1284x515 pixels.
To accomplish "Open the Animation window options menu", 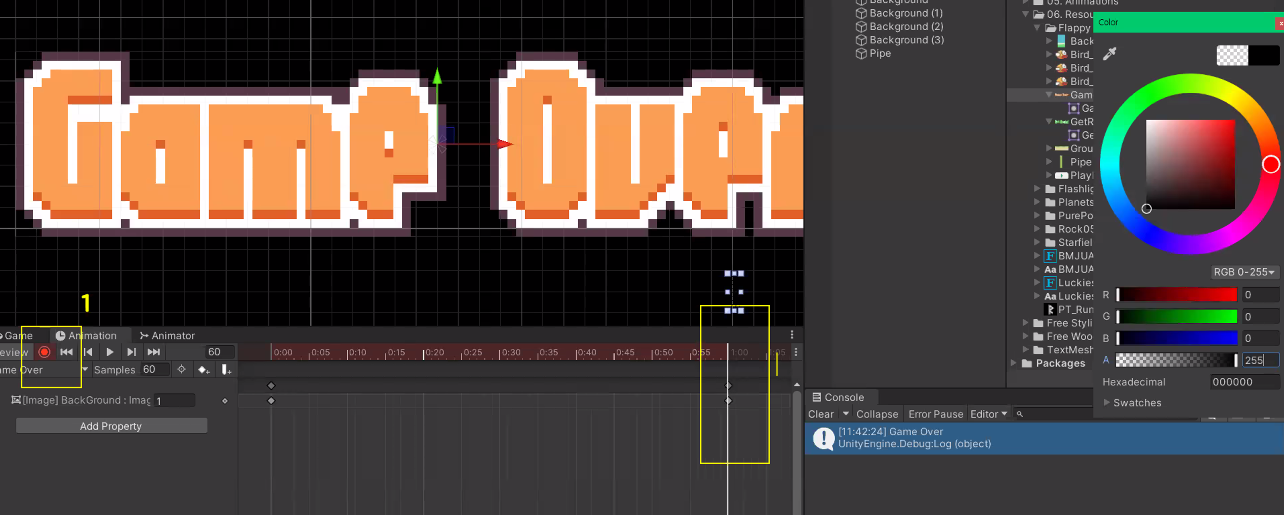I will pyautogui.click(x=792, y=335).
